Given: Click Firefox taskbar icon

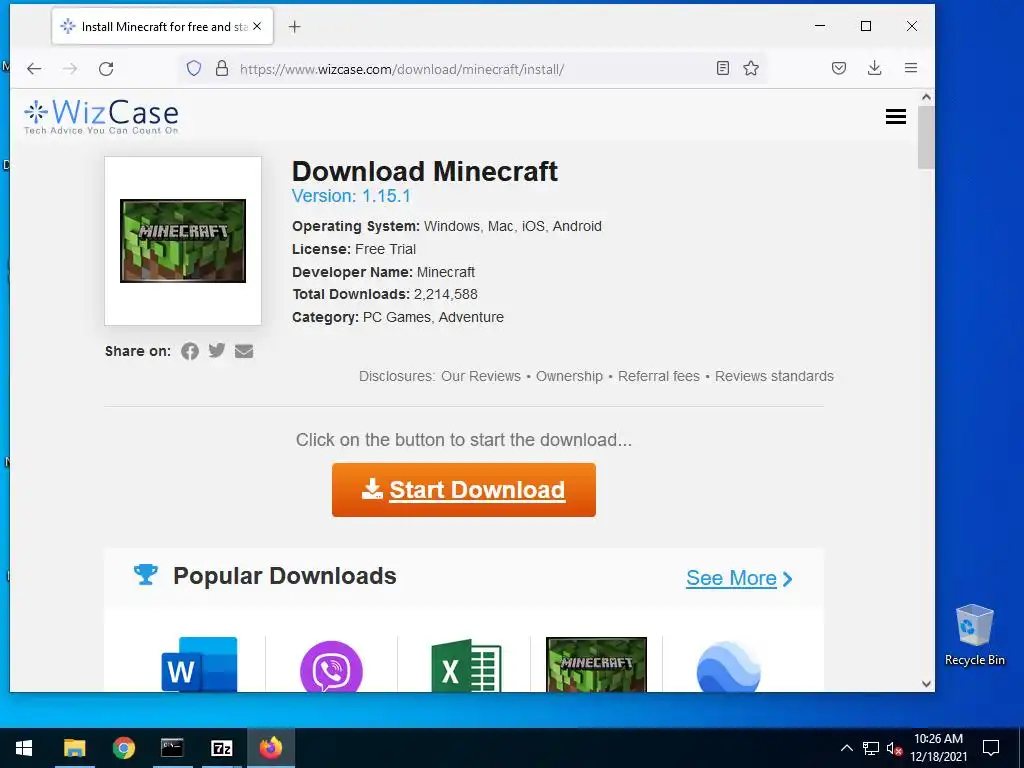Looking at the screenshot, I should [x=270, y=748].
